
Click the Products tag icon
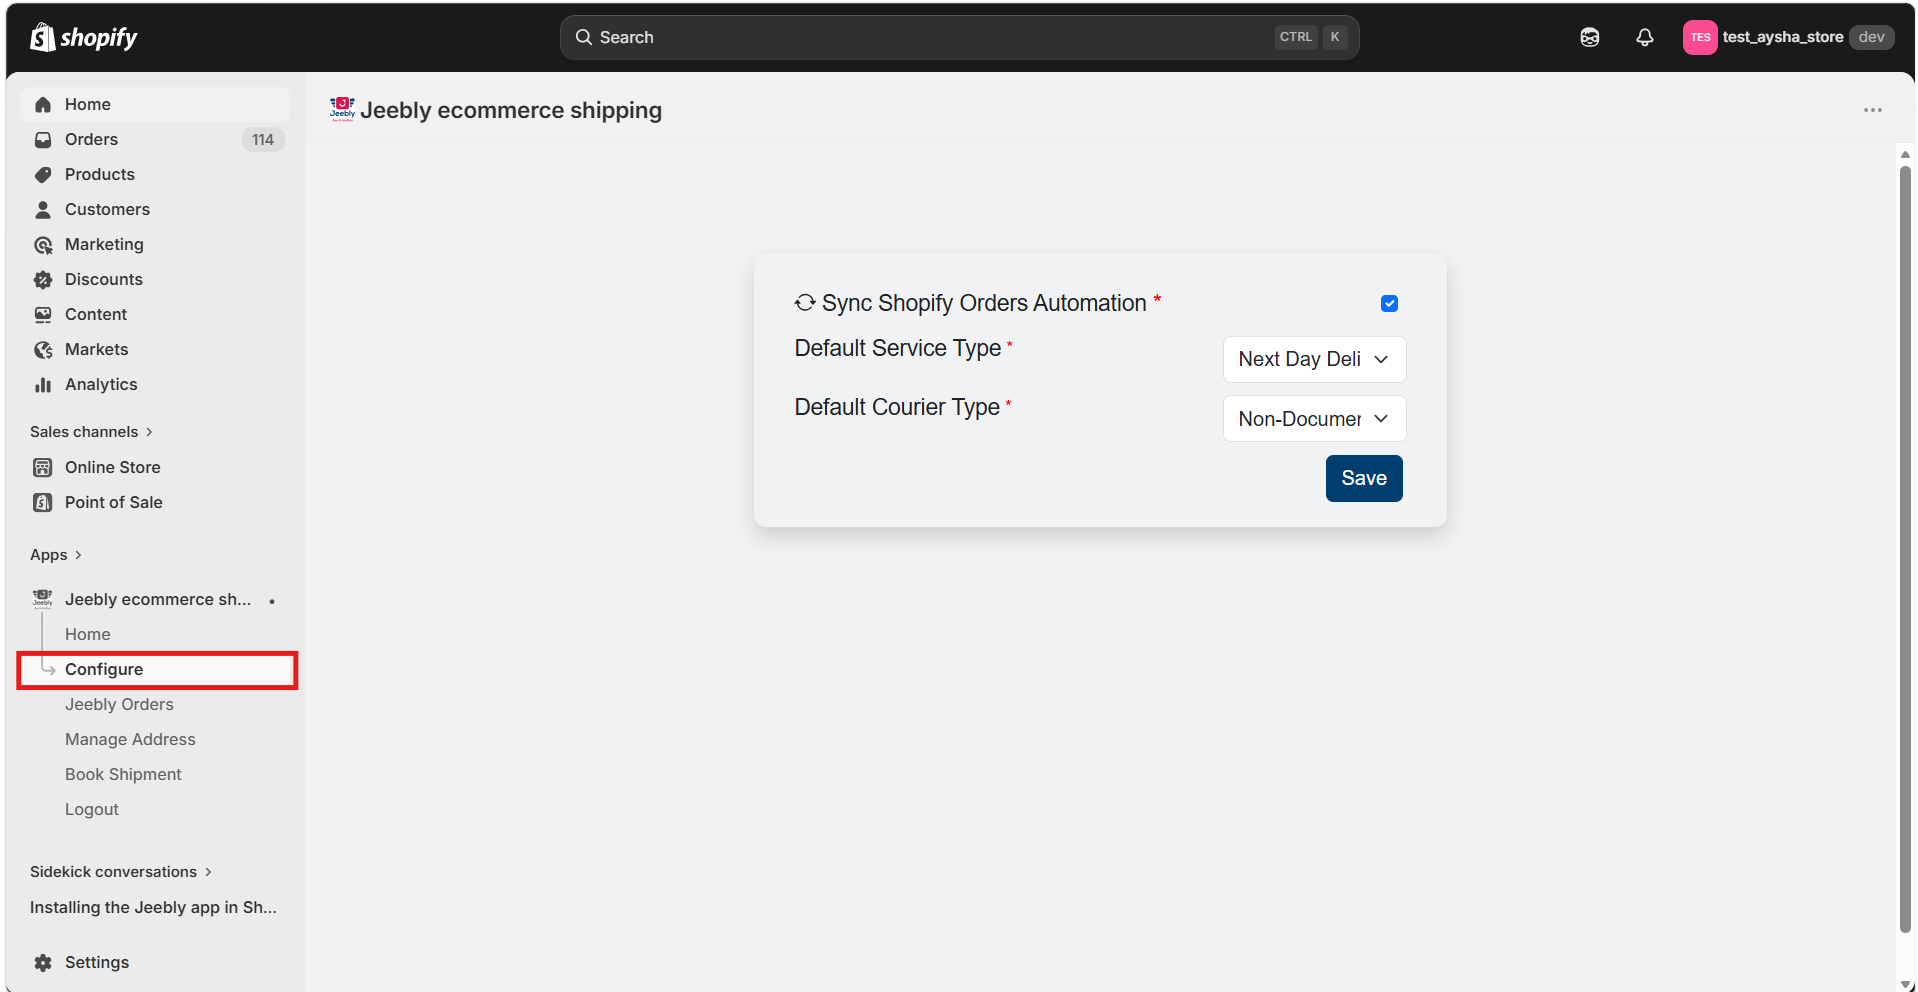[43, 174]
